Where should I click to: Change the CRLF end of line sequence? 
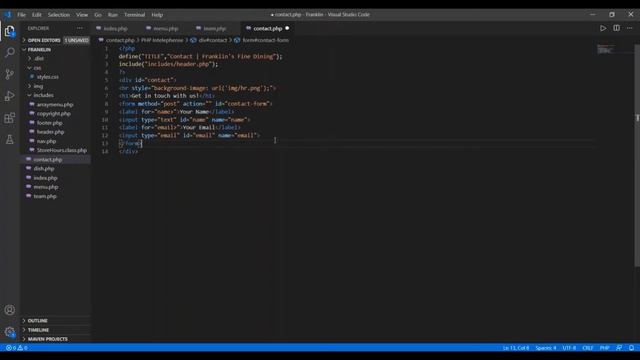point(588,348)
